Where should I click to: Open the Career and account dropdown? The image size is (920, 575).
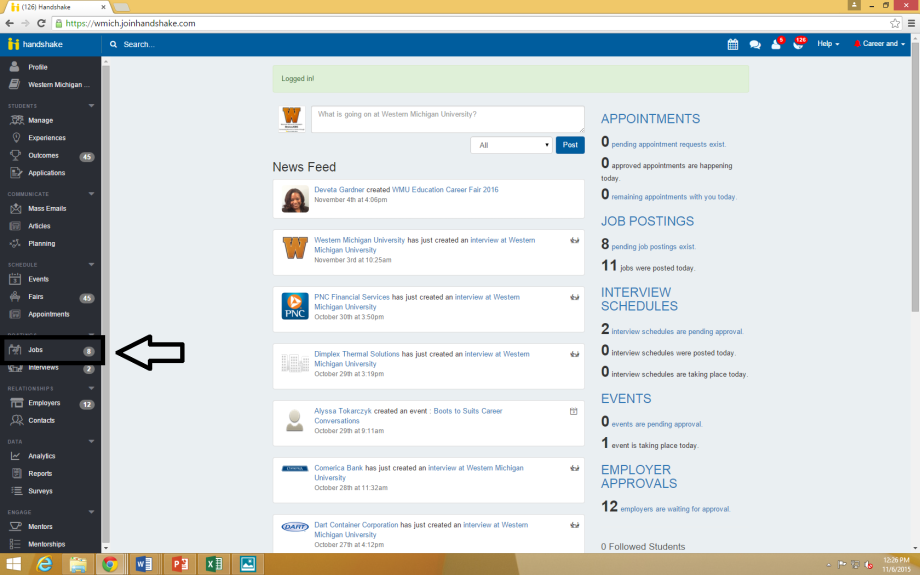[880, 44]
